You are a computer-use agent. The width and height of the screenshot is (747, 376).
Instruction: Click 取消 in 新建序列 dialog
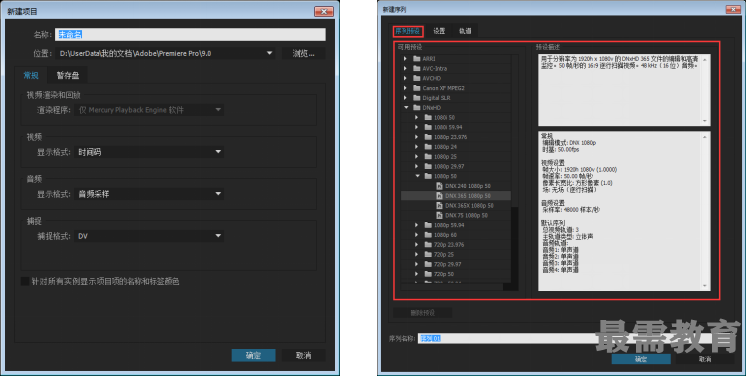coord(705,359)
